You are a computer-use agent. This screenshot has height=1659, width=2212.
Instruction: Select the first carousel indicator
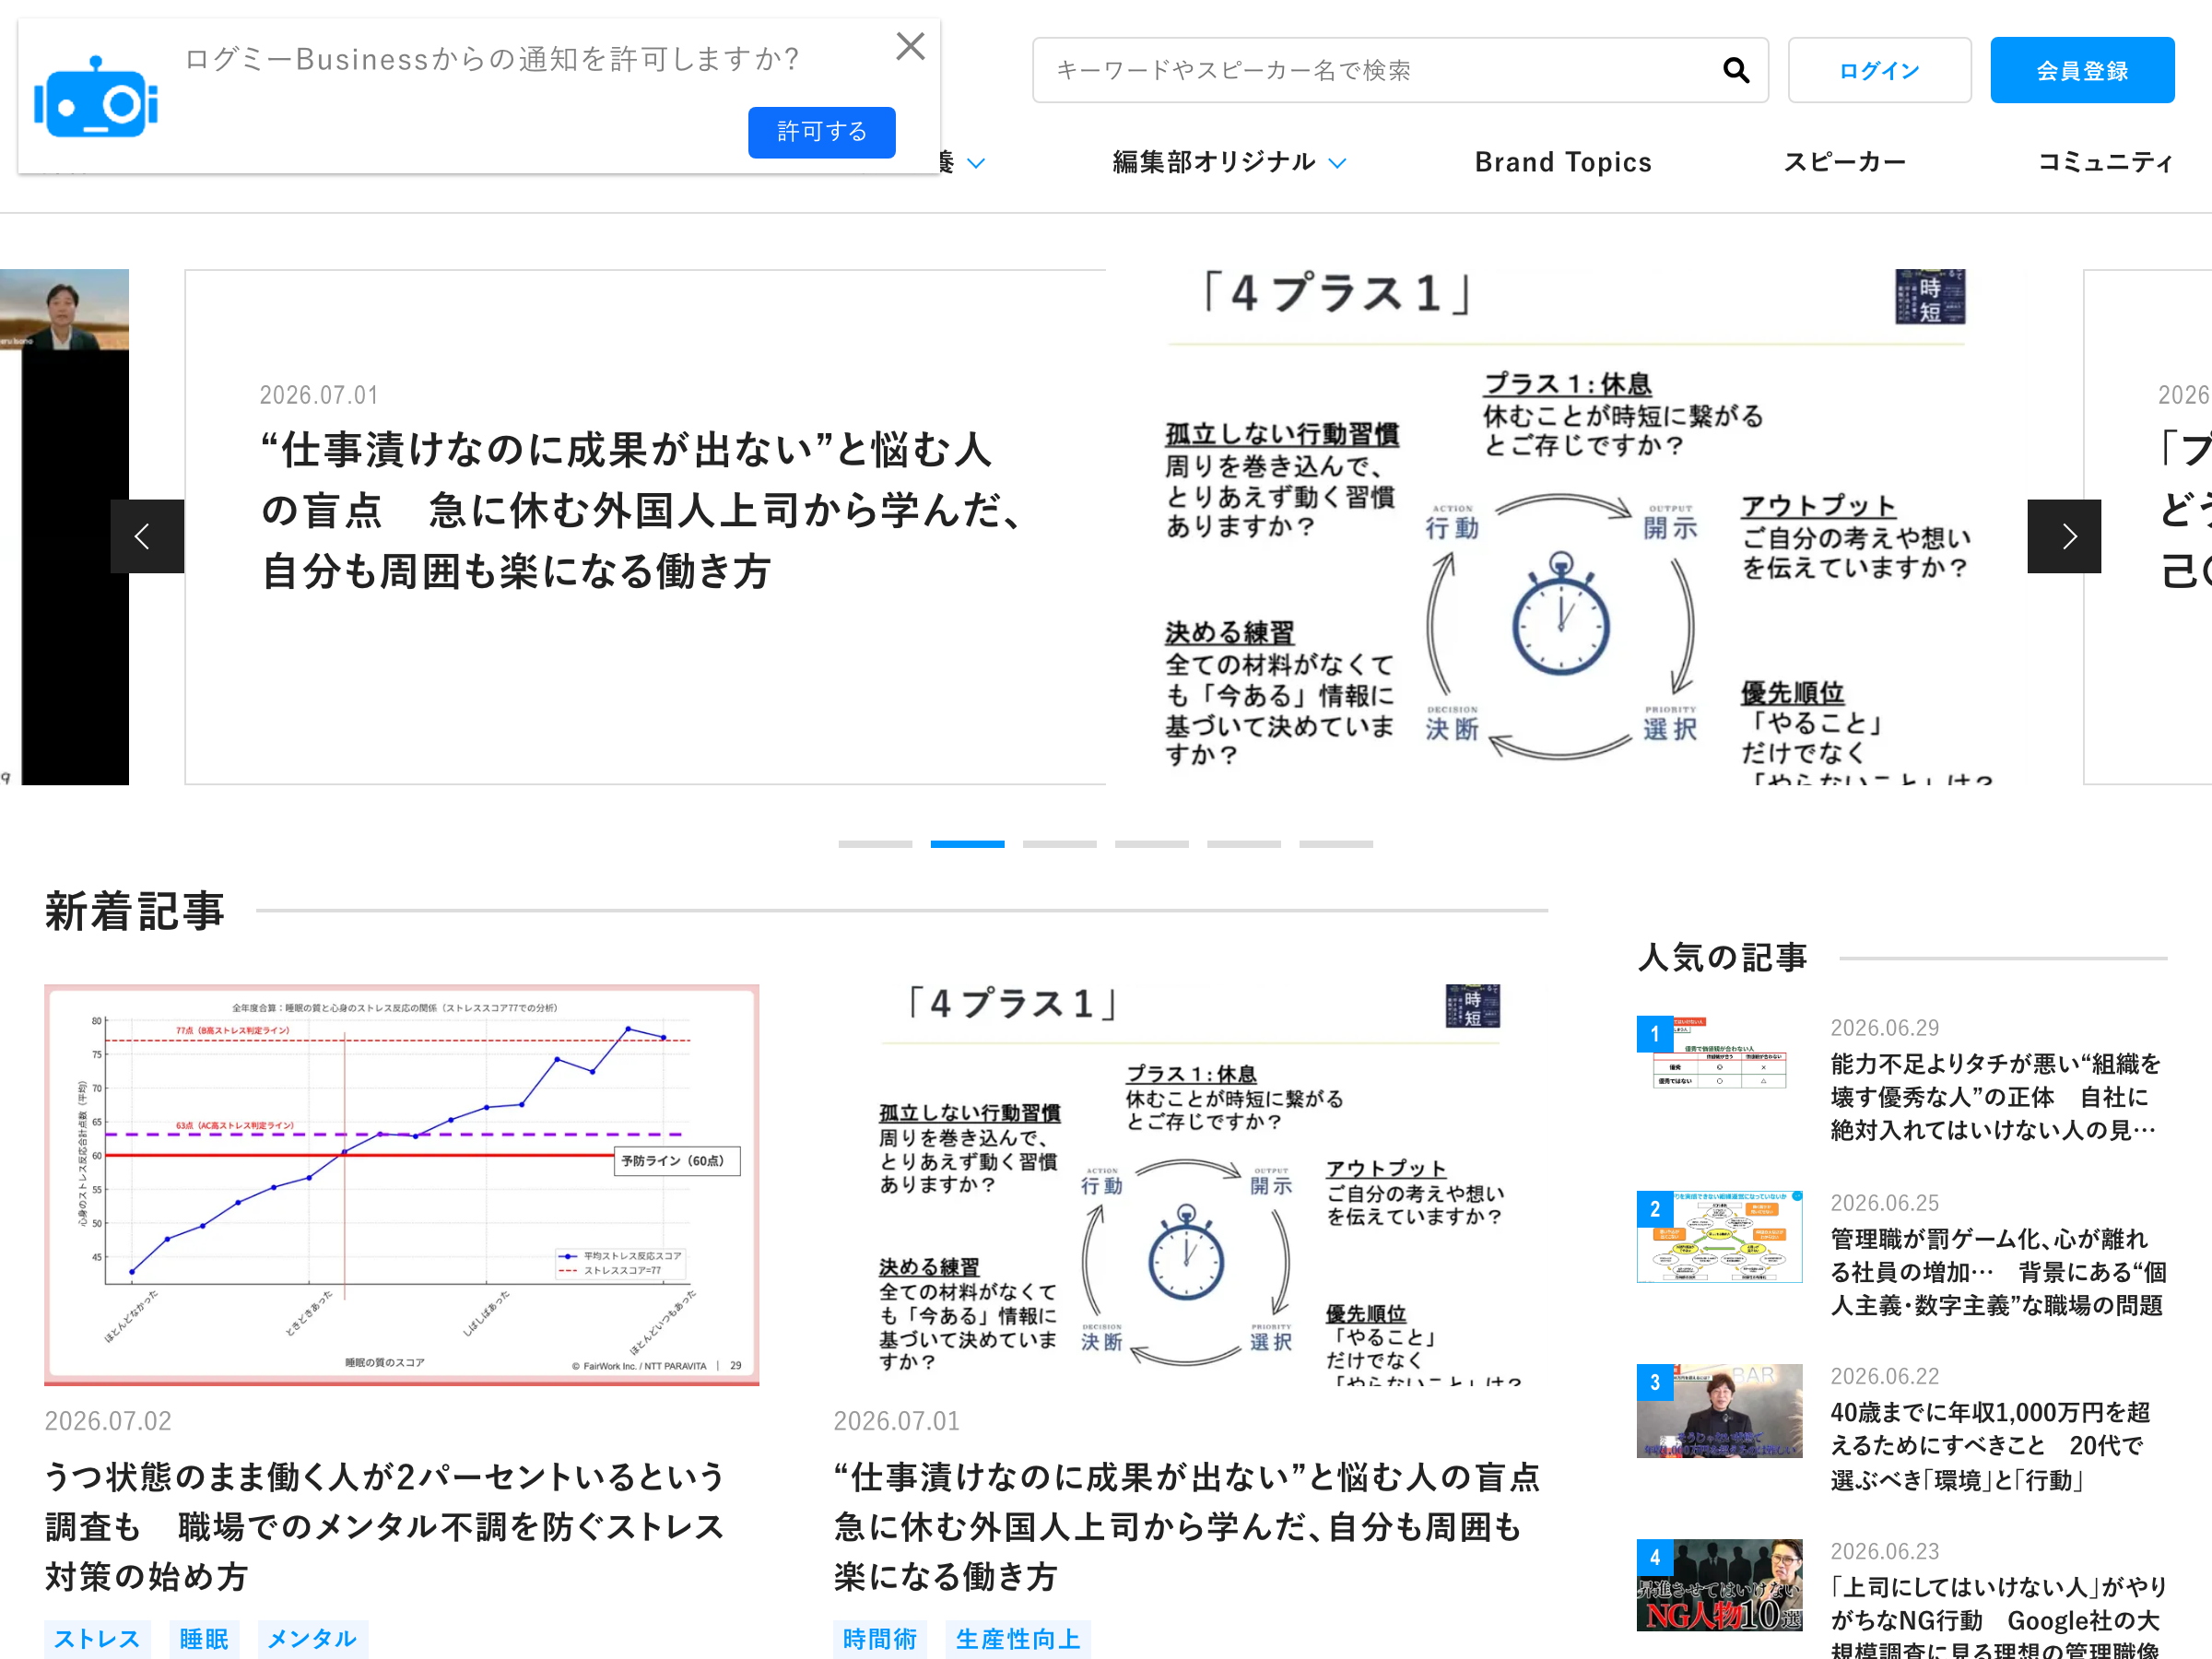coord(875,844)
